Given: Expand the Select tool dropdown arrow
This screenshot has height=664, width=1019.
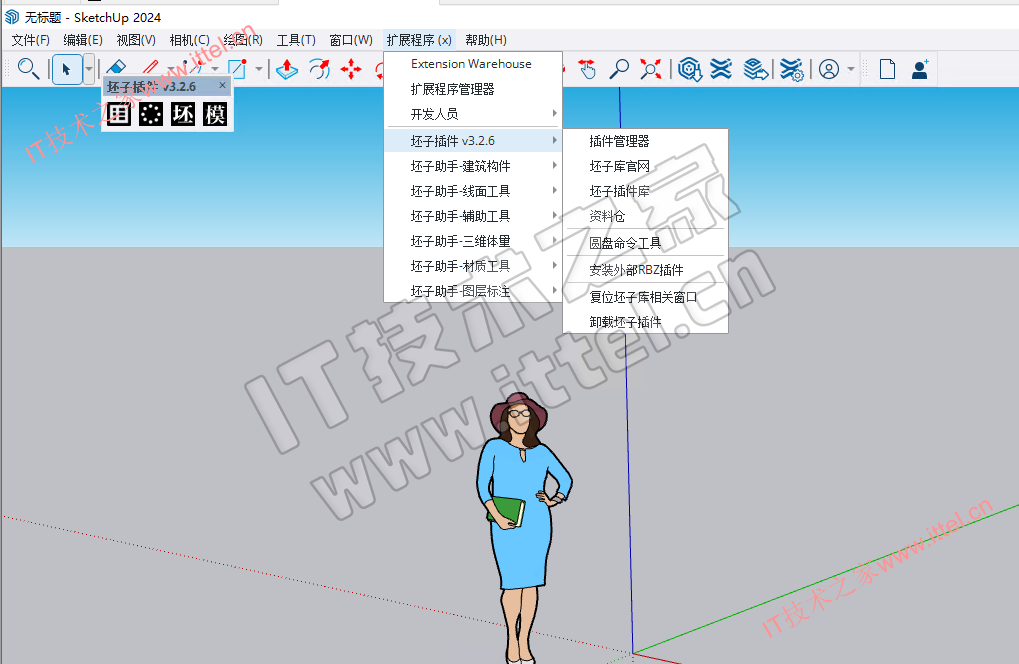Looking at the screenshot, I should point(89,69).
